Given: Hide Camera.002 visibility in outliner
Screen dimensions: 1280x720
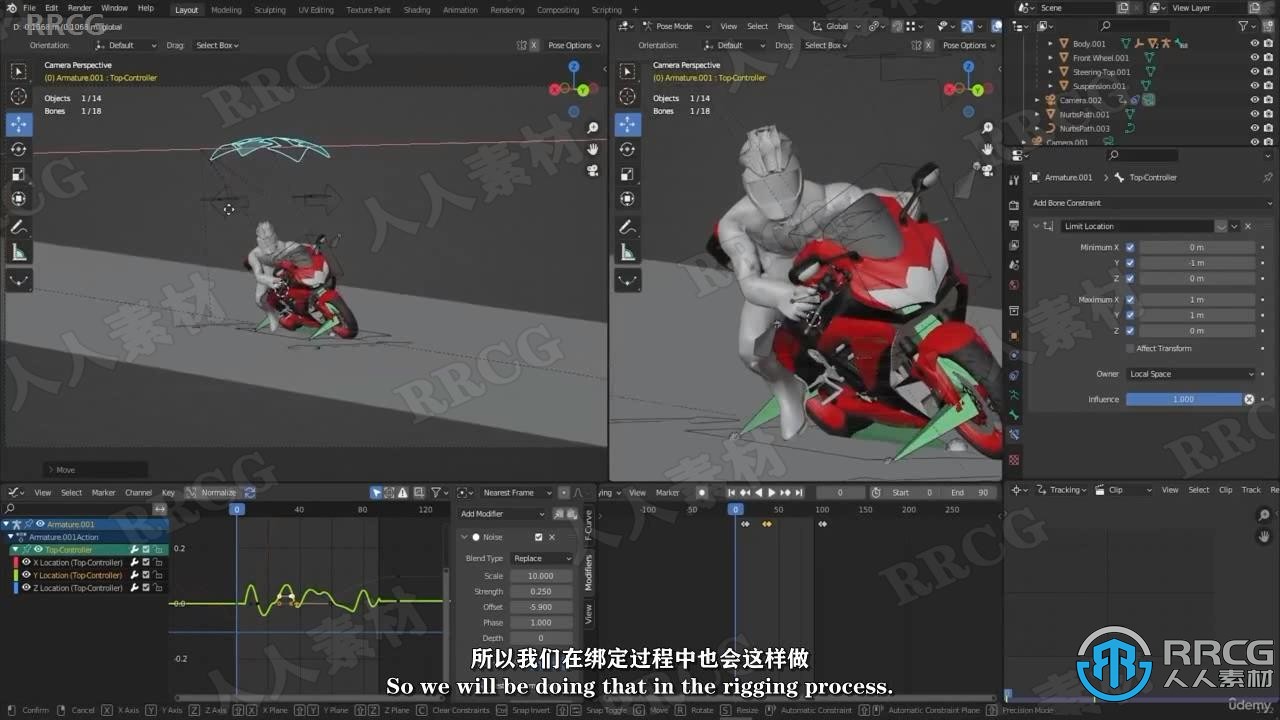Looking at the screenshot, I should (1255, 100).
